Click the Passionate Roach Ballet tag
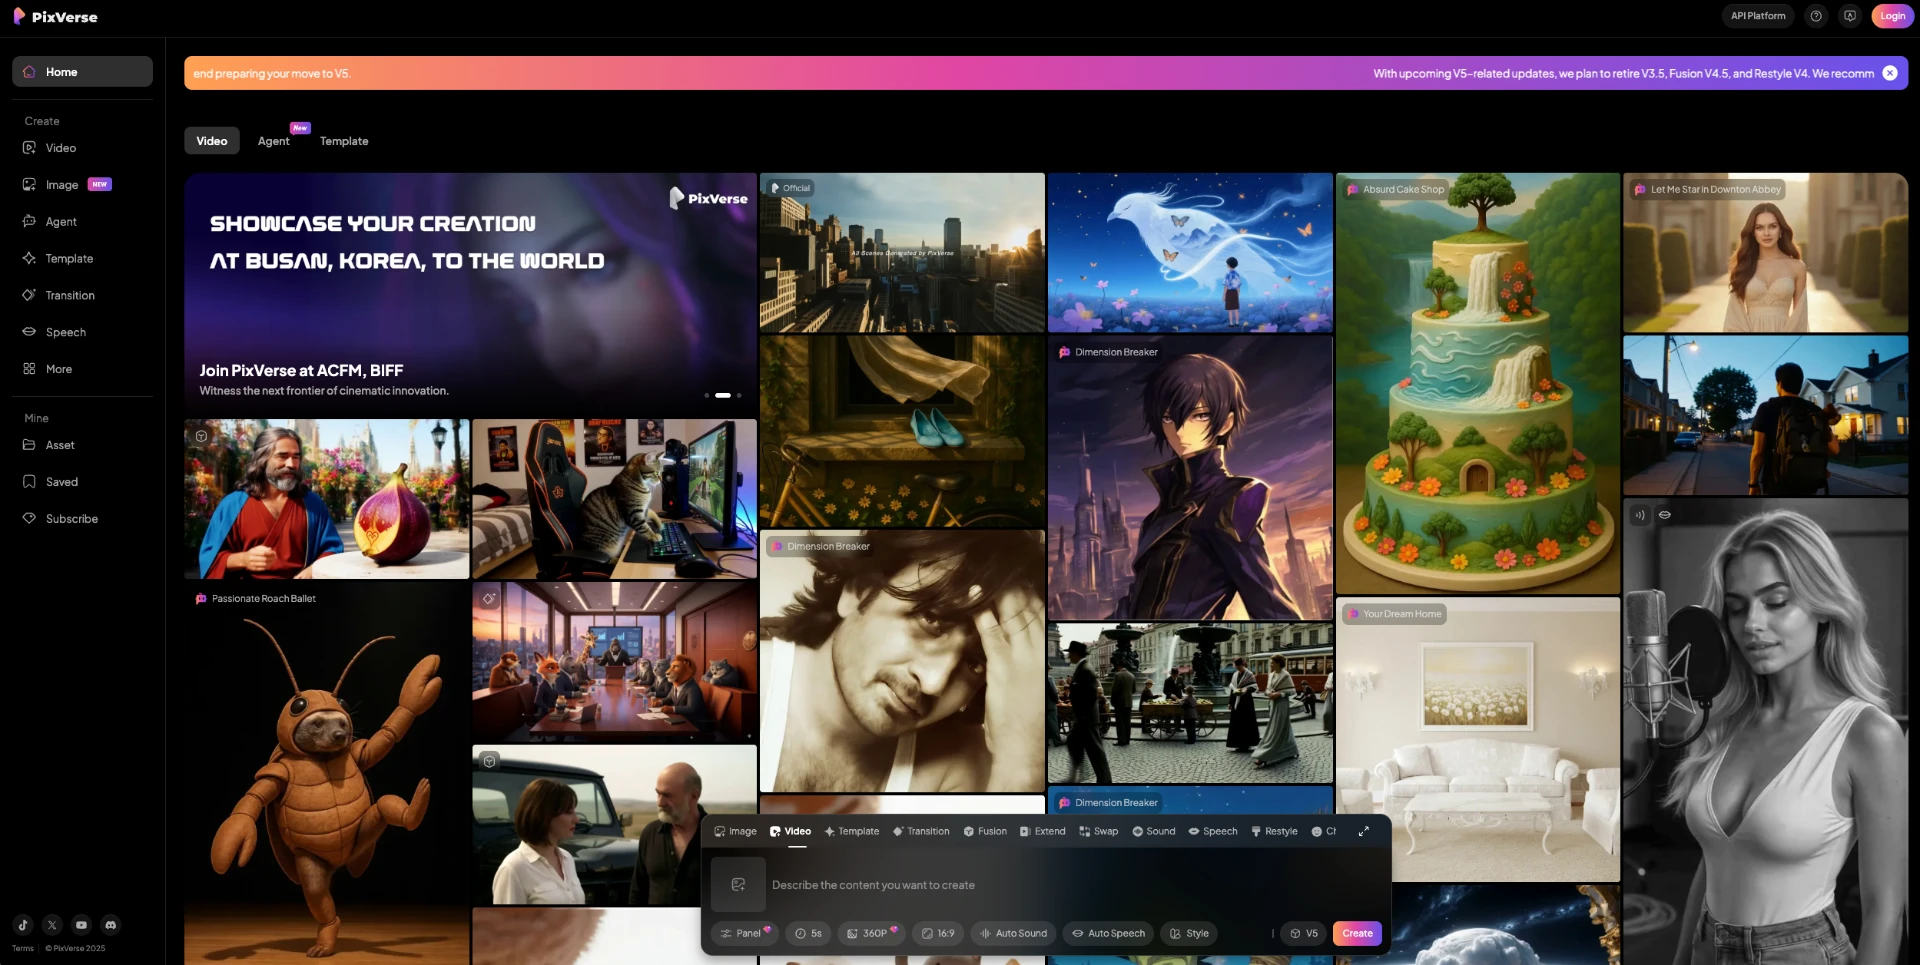 tap(256, 598)
